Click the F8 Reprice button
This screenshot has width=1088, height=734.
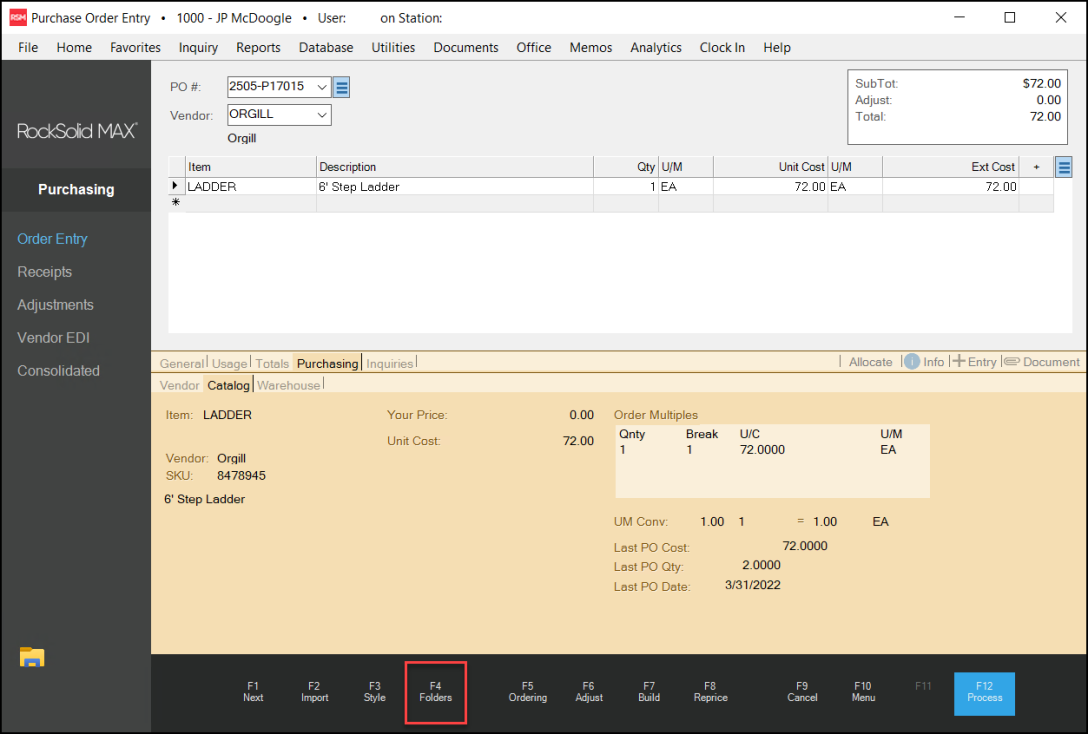(x=711, y=692)
